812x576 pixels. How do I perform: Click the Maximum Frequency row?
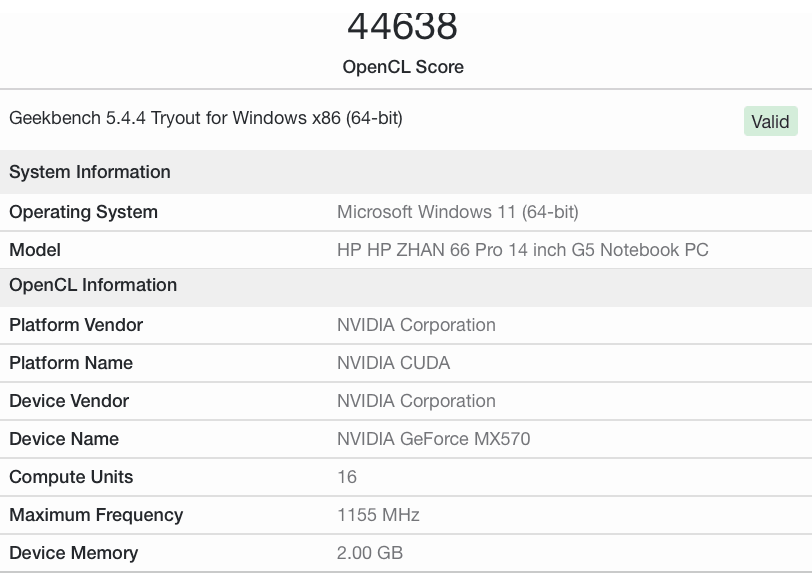94,515
